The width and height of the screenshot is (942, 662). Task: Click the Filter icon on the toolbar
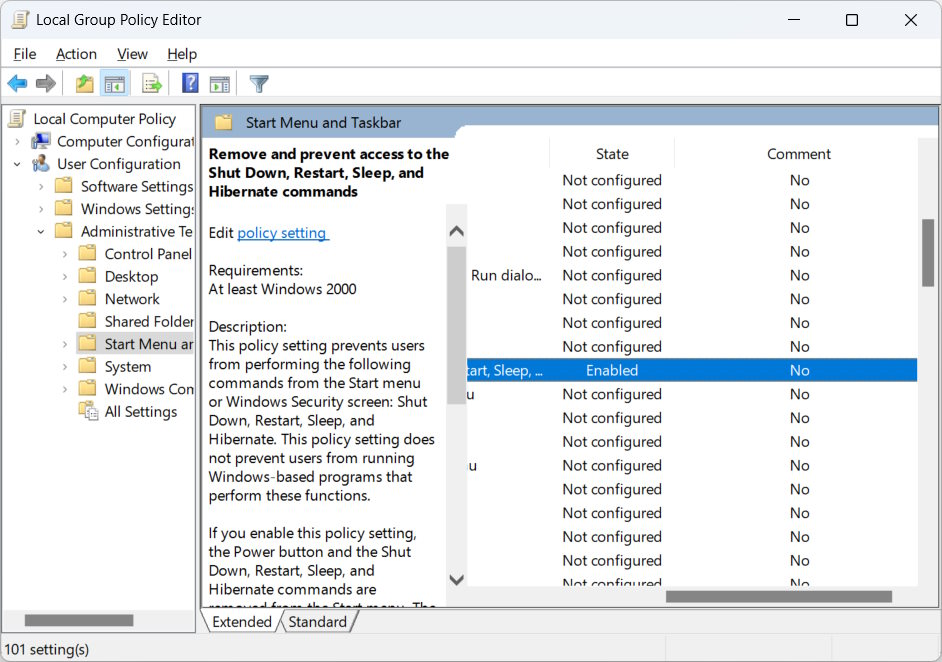[258, 83]
